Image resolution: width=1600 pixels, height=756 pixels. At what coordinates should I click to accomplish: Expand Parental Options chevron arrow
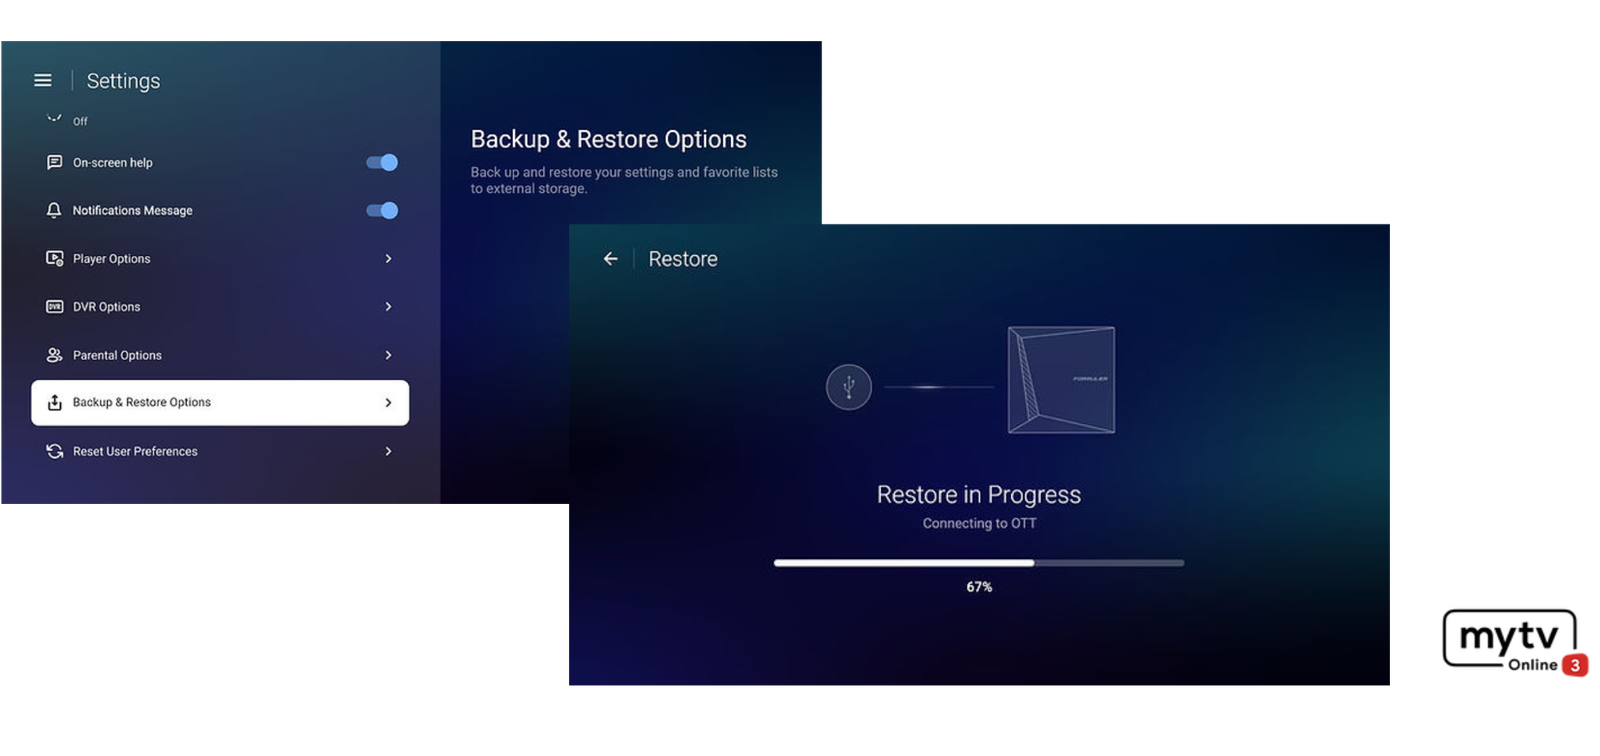click(x=388, y=355)
